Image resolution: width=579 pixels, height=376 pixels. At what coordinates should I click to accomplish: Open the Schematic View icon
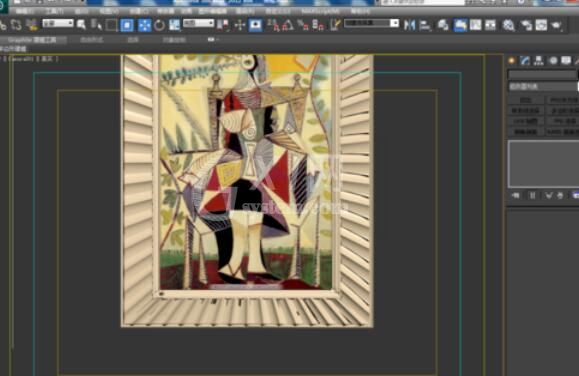tap(490, 25)
